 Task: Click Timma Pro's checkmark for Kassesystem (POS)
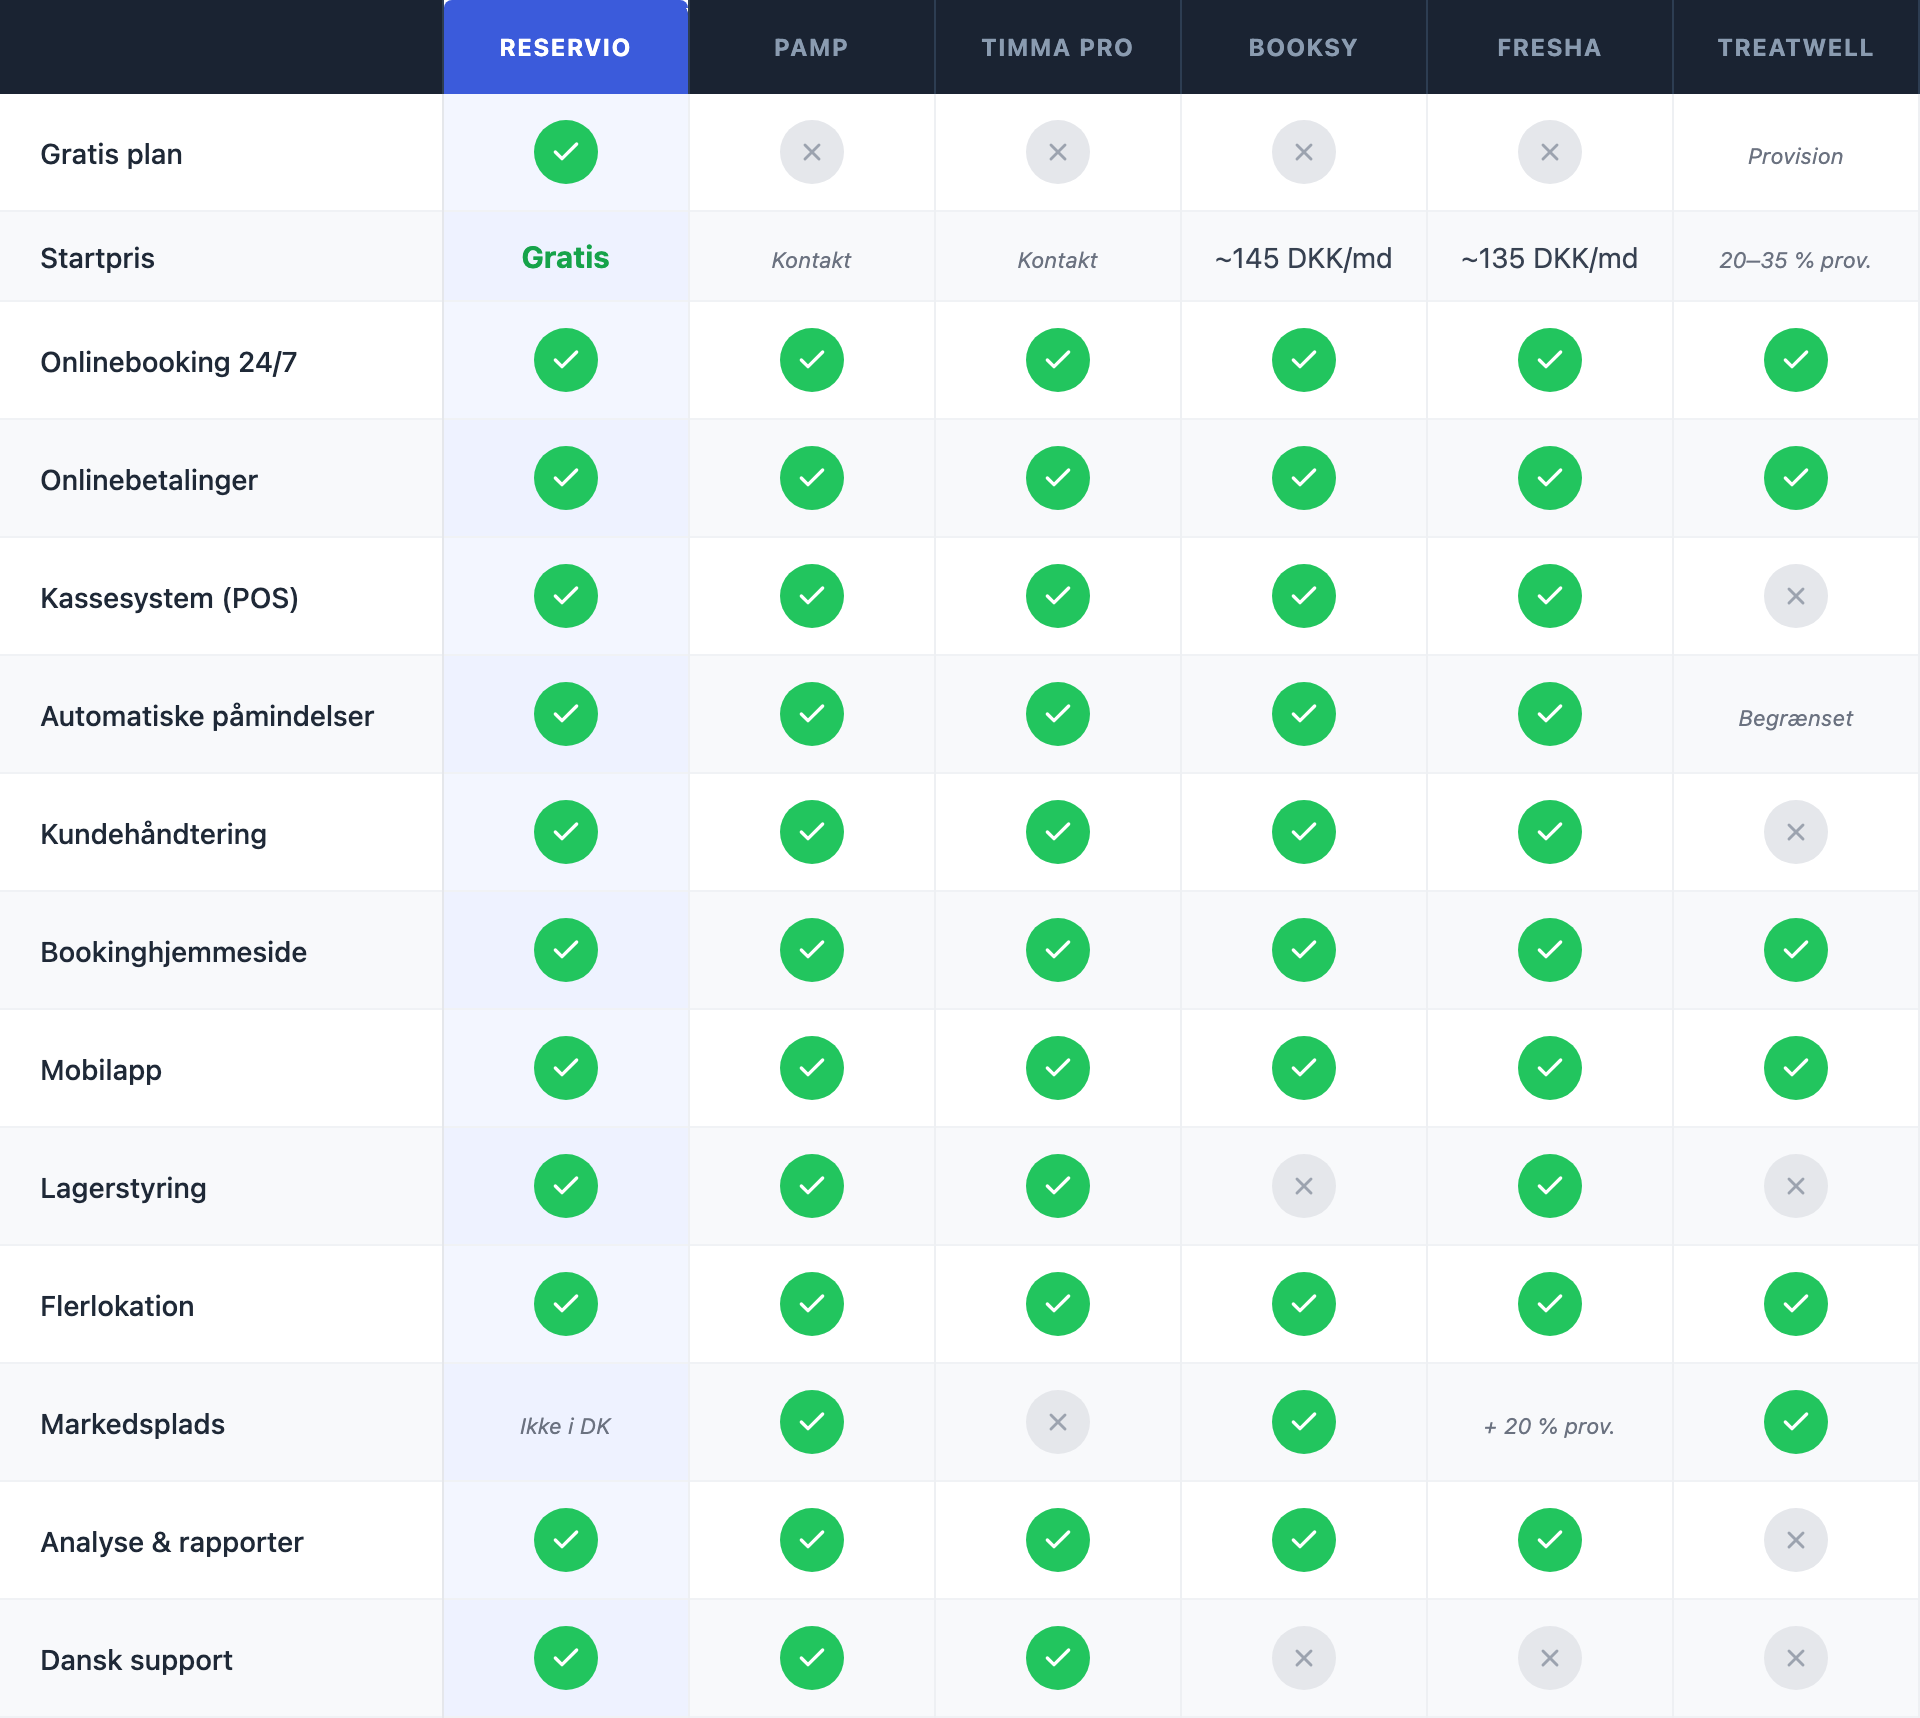point(1058,596)
